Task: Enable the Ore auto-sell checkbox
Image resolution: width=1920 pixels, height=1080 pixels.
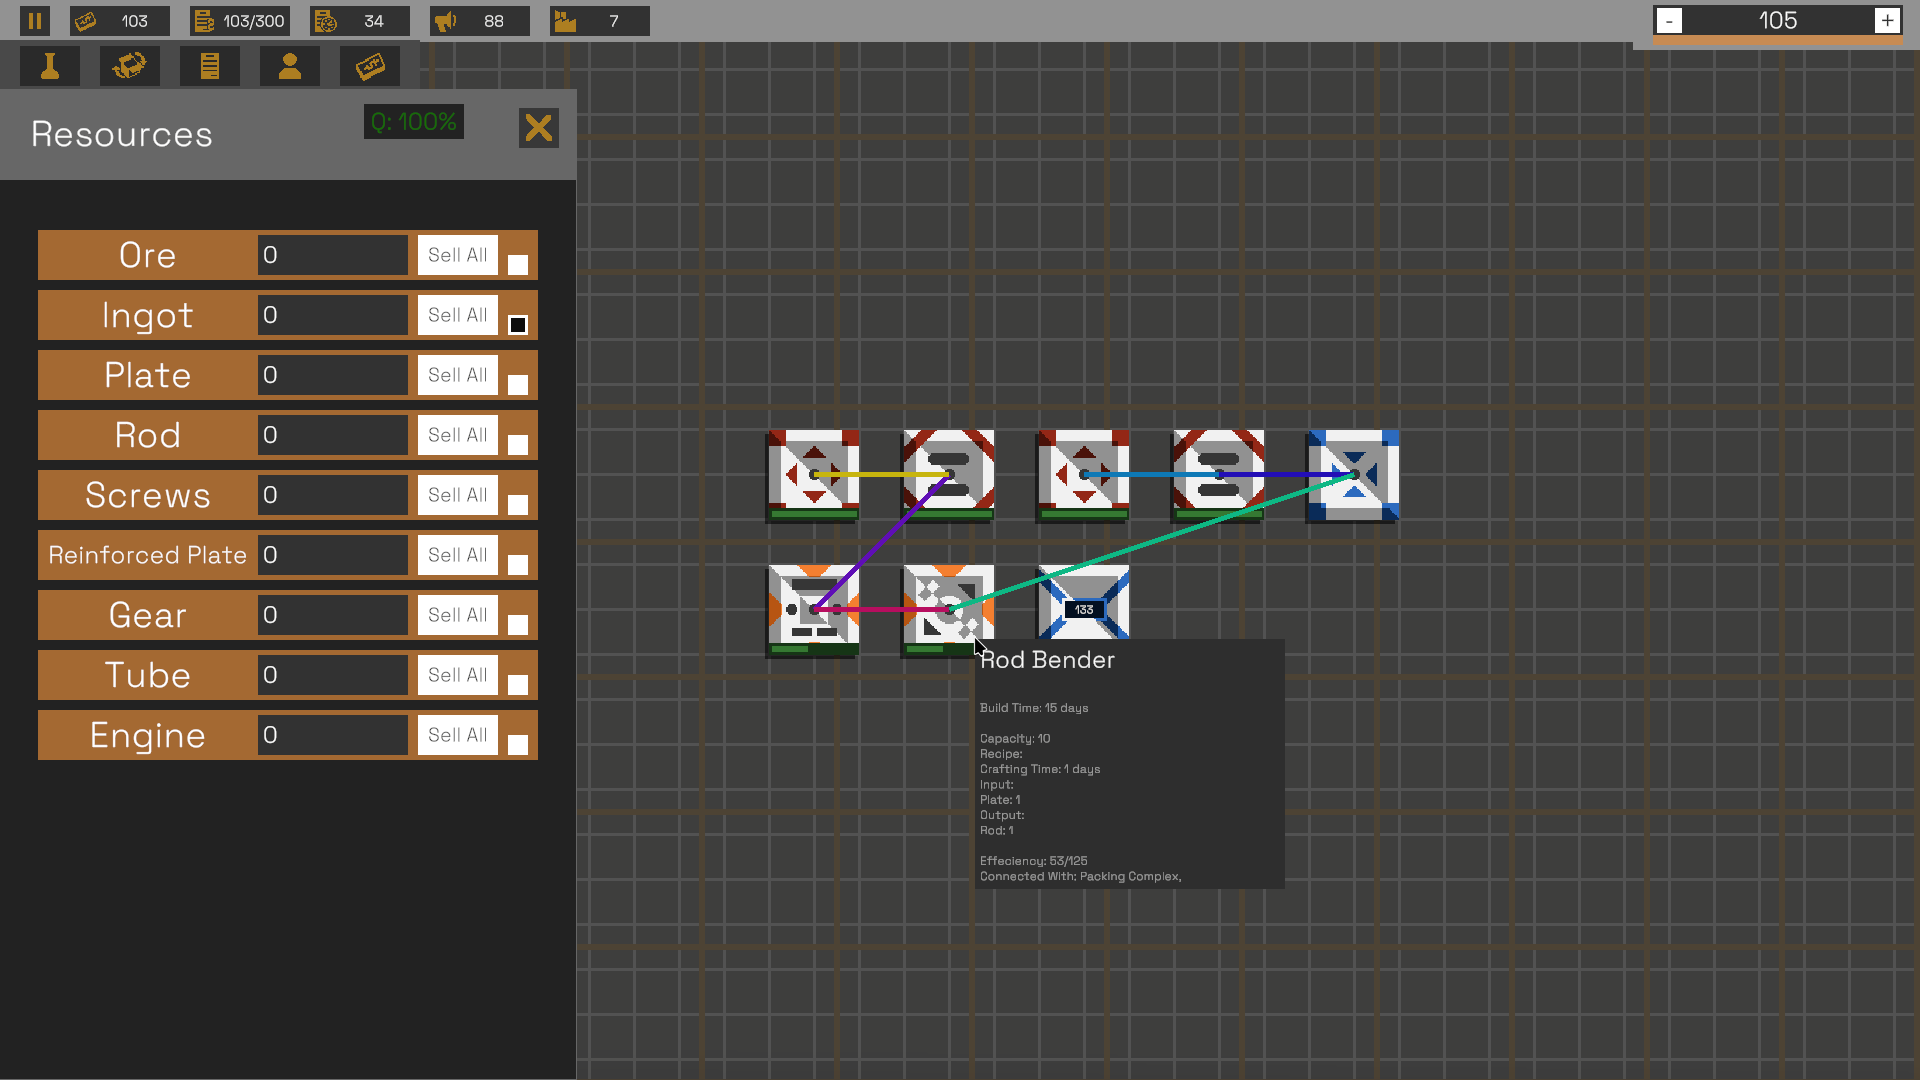Action: (x=517, y=265)
